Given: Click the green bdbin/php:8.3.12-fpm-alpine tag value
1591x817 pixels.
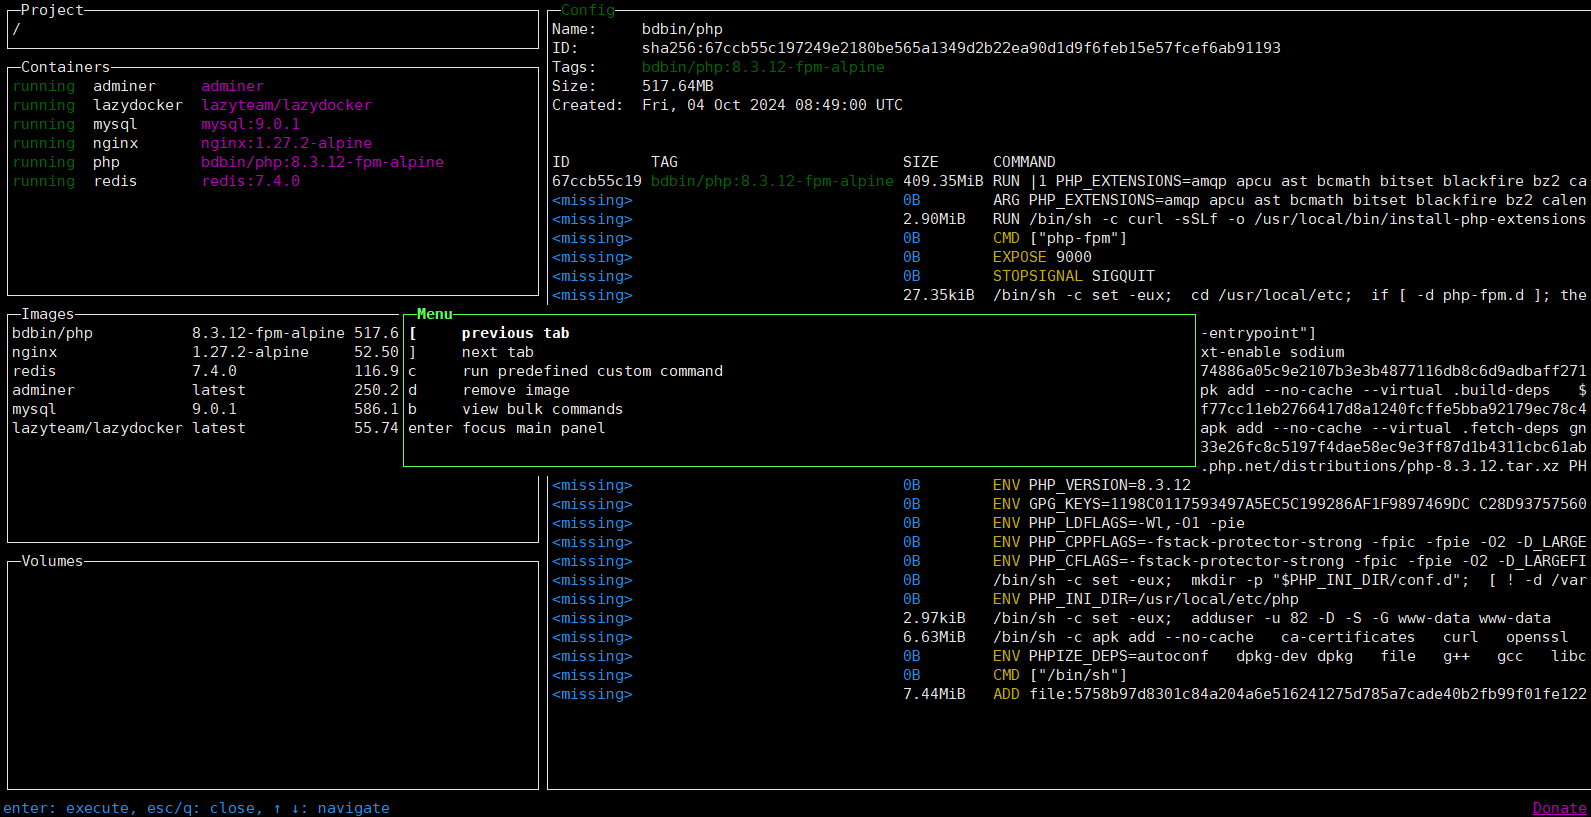Looking at the screenshot, I should pyautogui.click(x=763, y=67).
